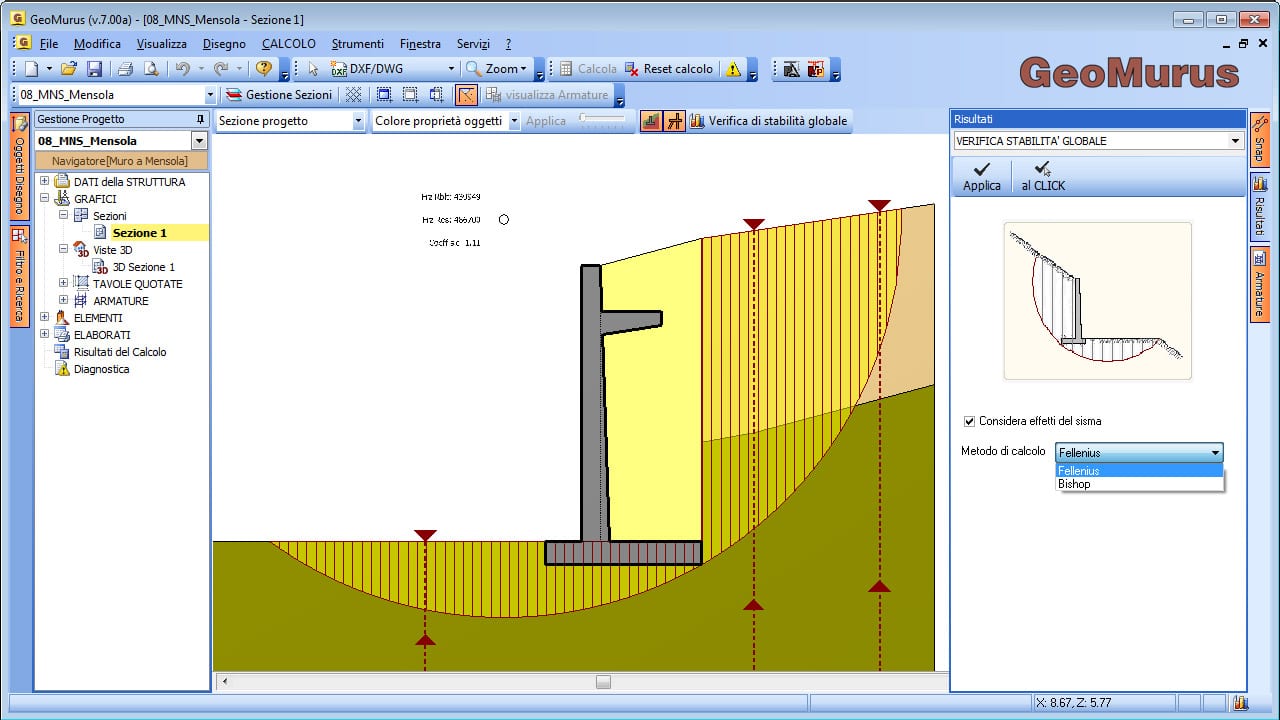Open the Finestra menu
The width and height of the screenshot is (1280, 720).
420,44
